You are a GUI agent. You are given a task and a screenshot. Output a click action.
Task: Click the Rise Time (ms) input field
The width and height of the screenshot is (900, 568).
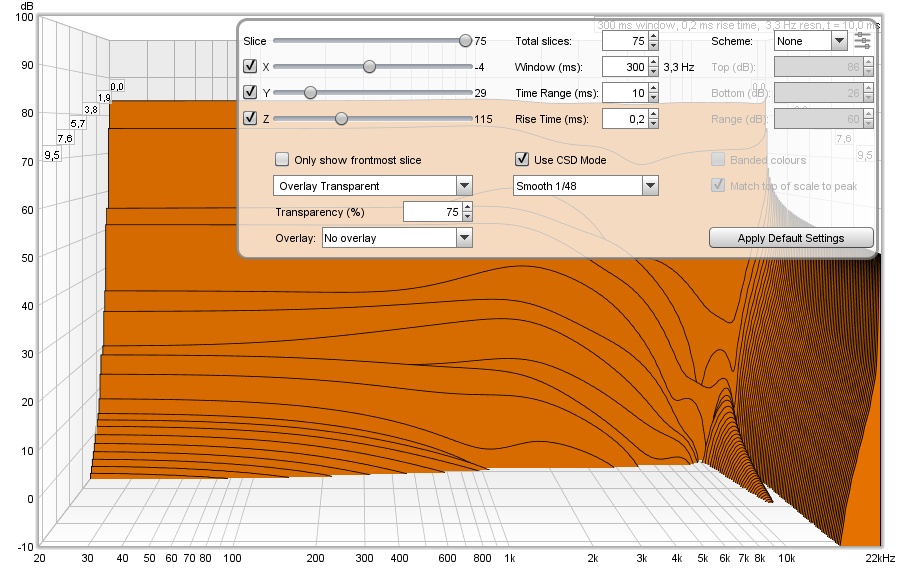(x=624, y=119)
